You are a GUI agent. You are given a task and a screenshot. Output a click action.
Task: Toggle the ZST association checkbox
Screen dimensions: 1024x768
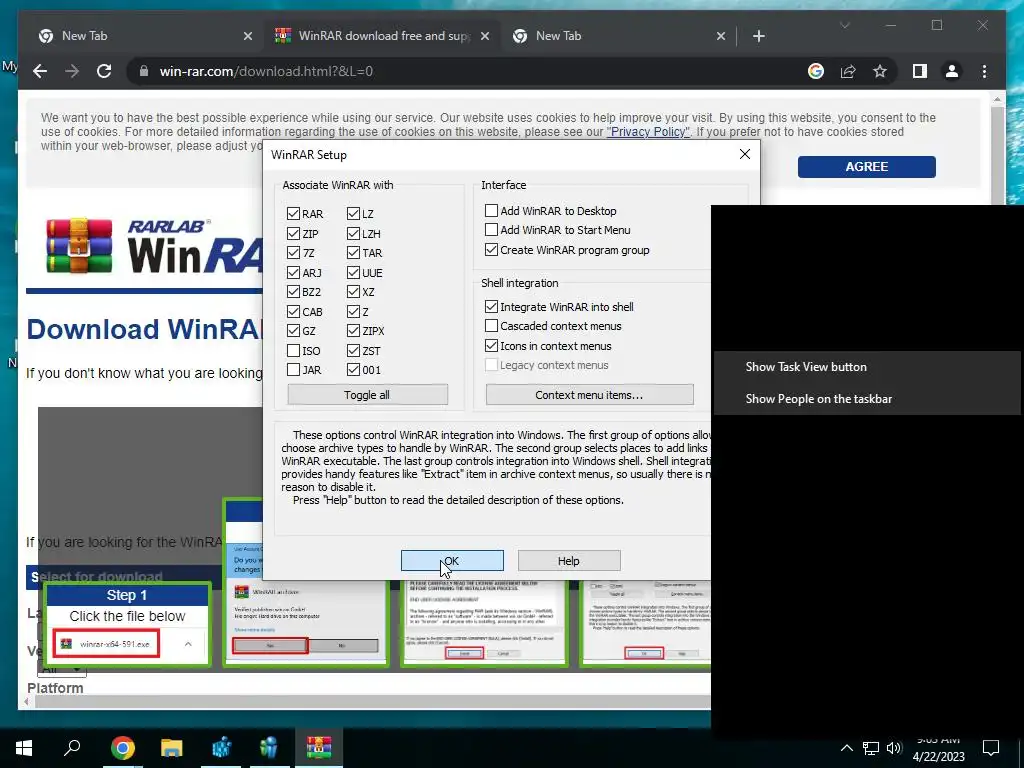click(353, 351)
